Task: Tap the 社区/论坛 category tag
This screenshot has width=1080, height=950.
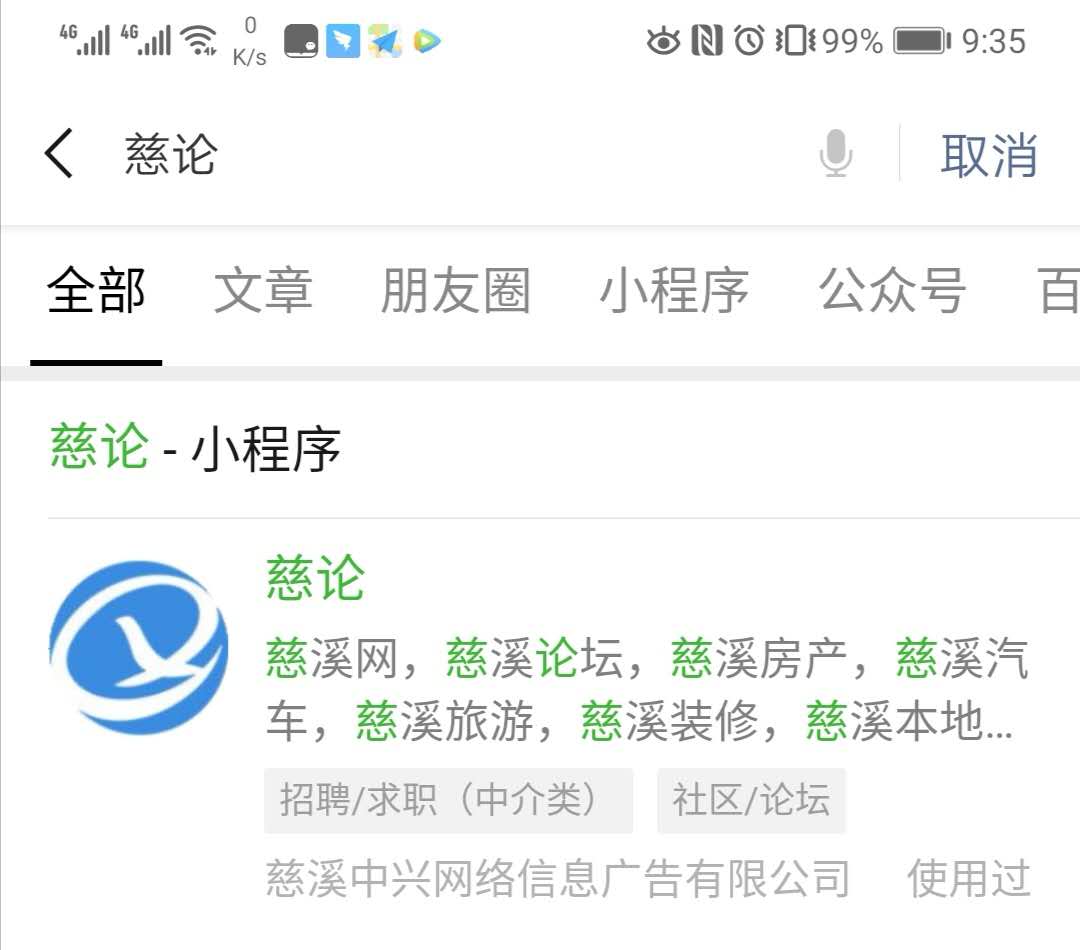Action: tap(751, 801)
